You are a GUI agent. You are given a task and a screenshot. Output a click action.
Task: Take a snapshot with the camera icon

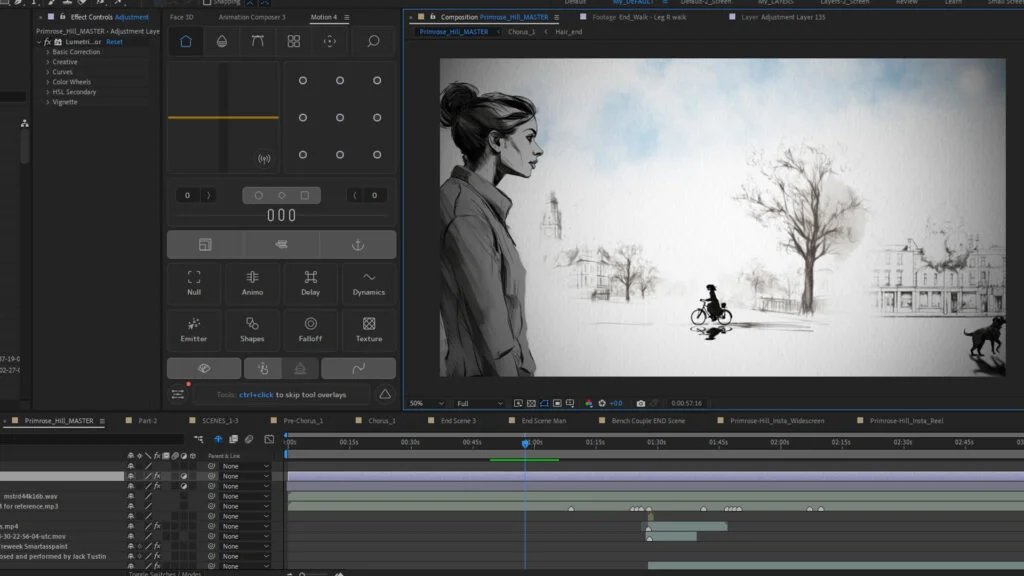pos(641,404)
